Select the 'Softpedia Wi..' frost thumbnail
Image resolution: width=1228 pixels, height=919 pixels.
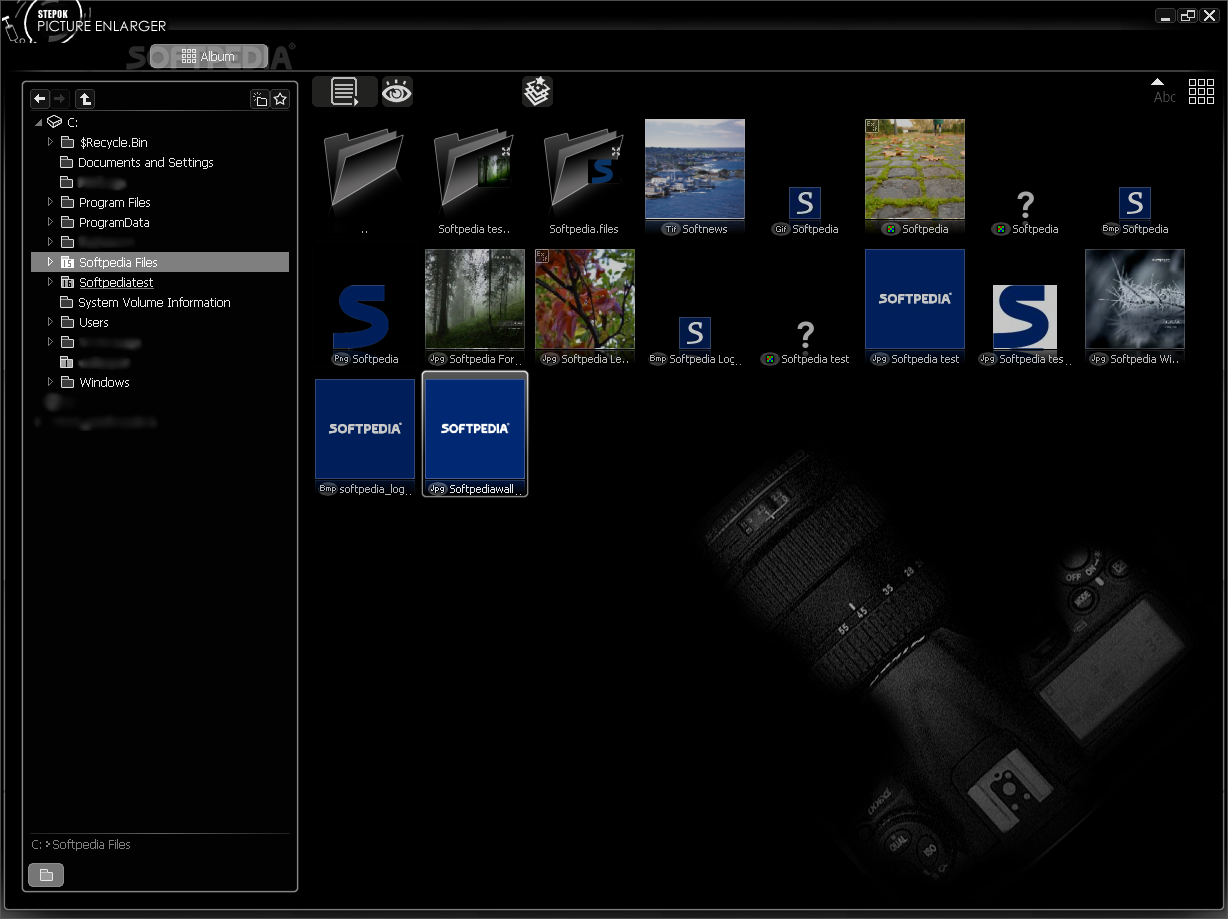(1135, 299)
